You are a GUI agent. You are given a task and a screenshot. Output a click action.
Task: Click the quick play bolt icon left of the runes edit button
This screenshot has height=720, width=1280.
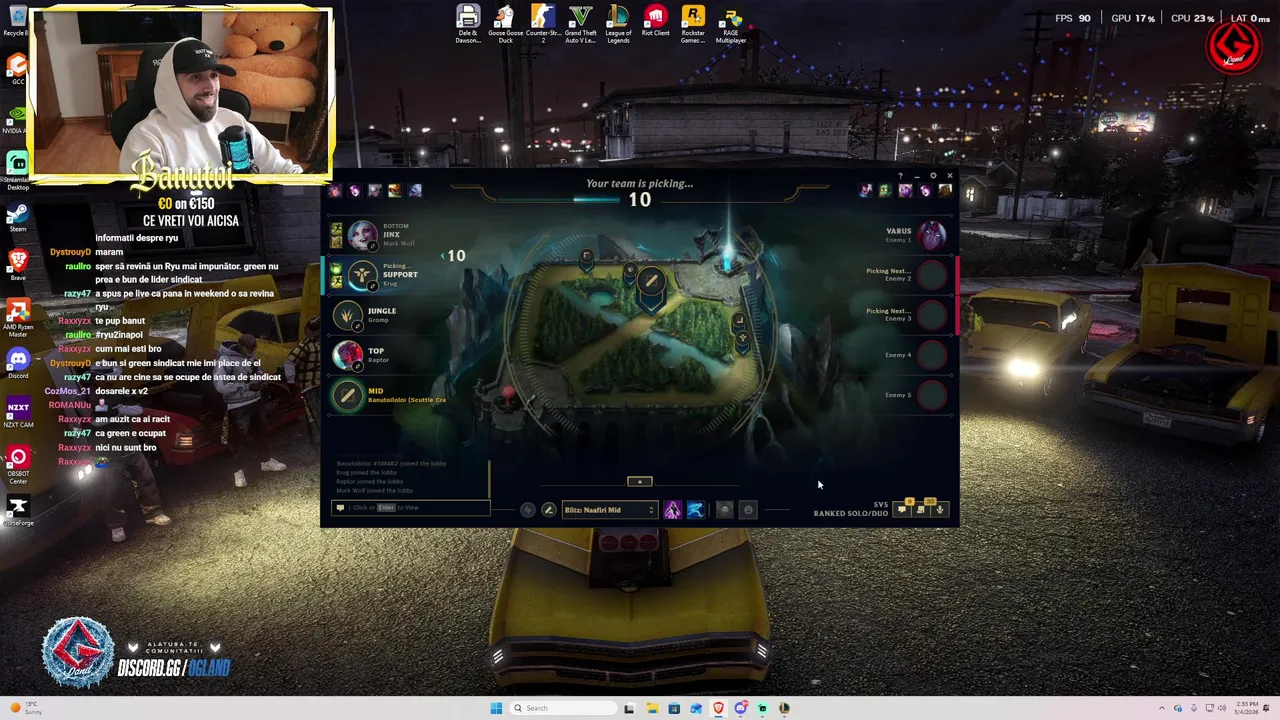coord(527,510)
